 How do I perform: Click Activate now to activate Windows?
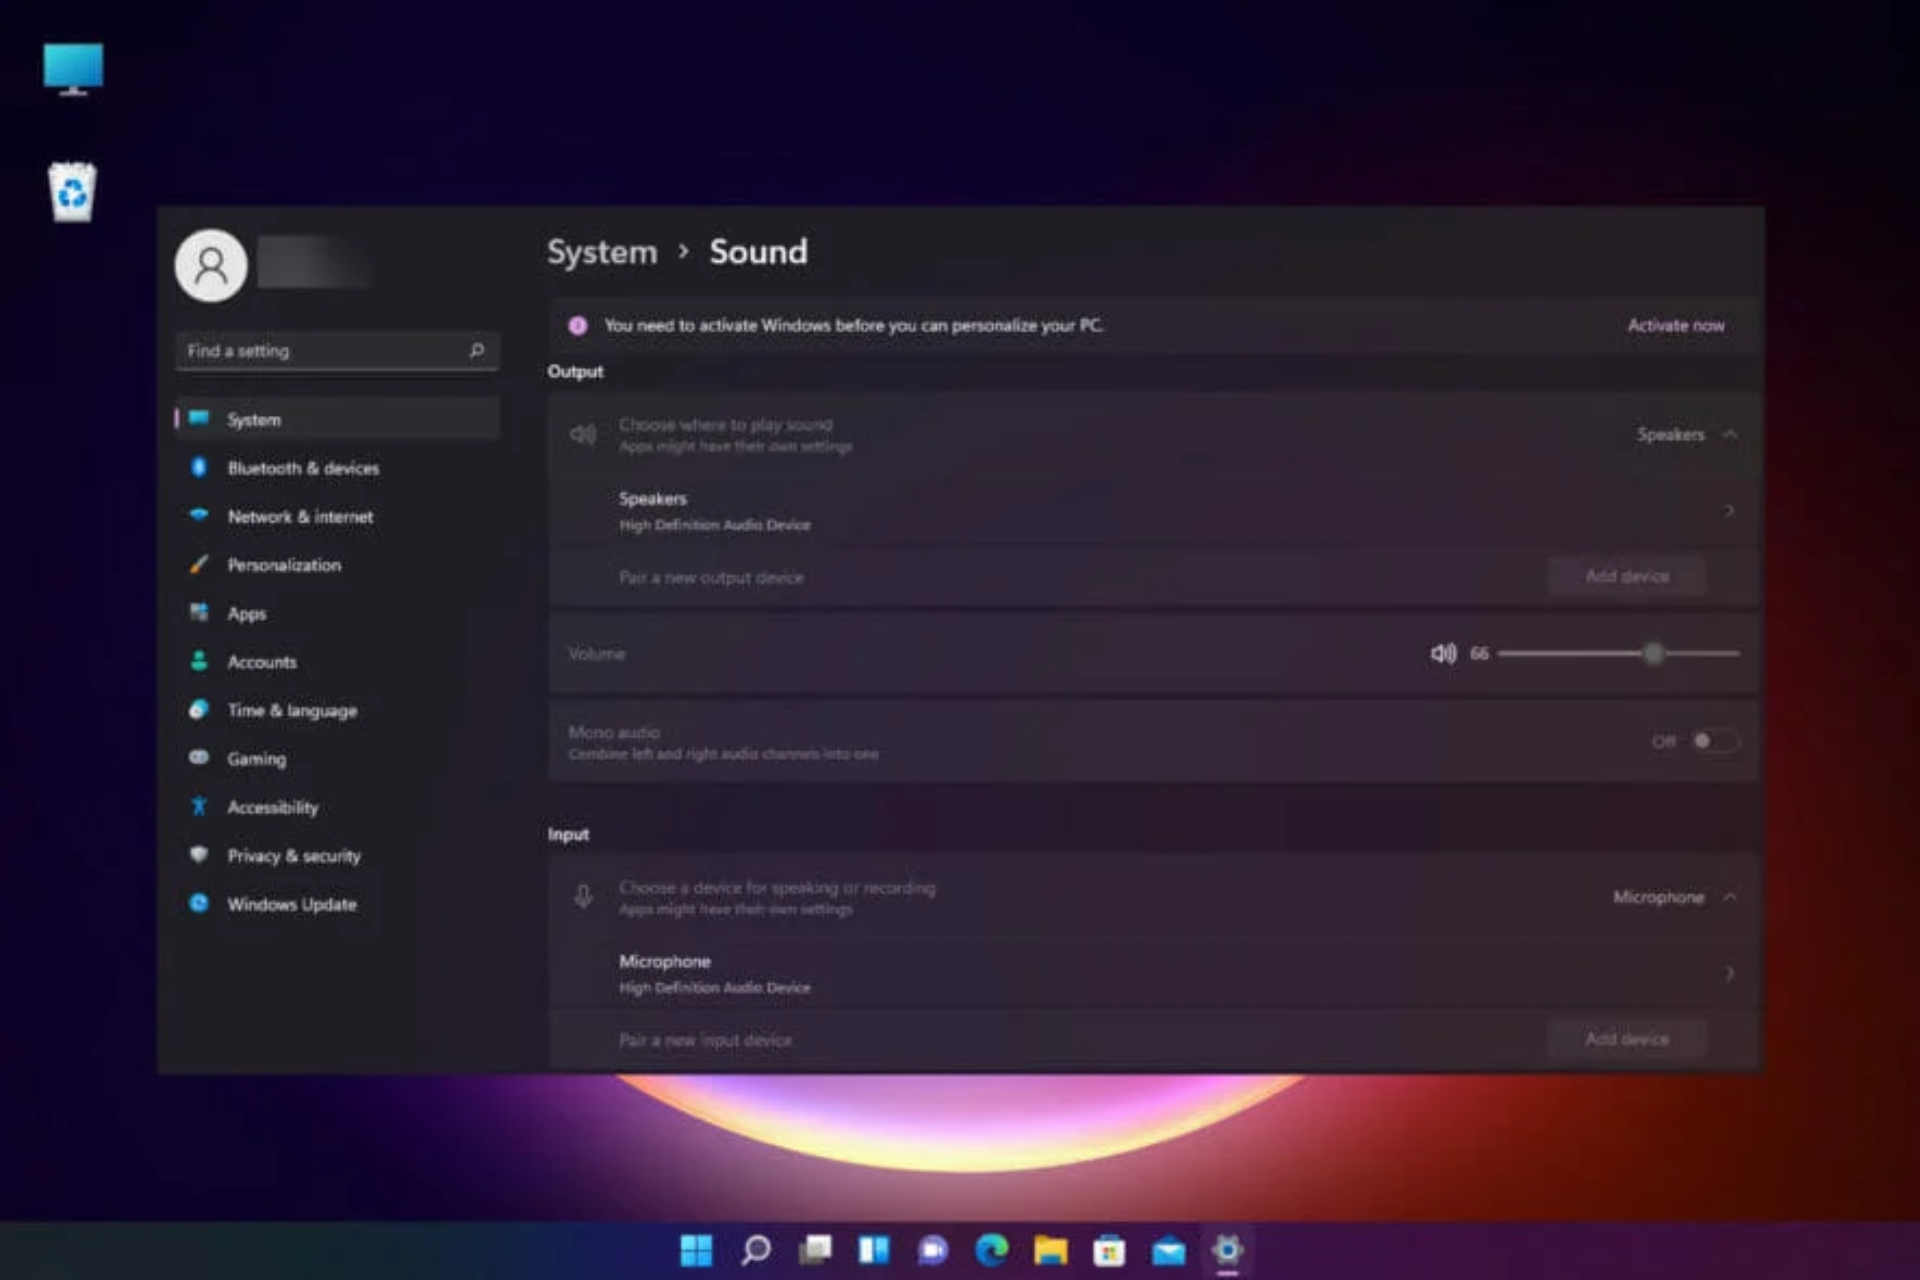[x=1676, y=324]
